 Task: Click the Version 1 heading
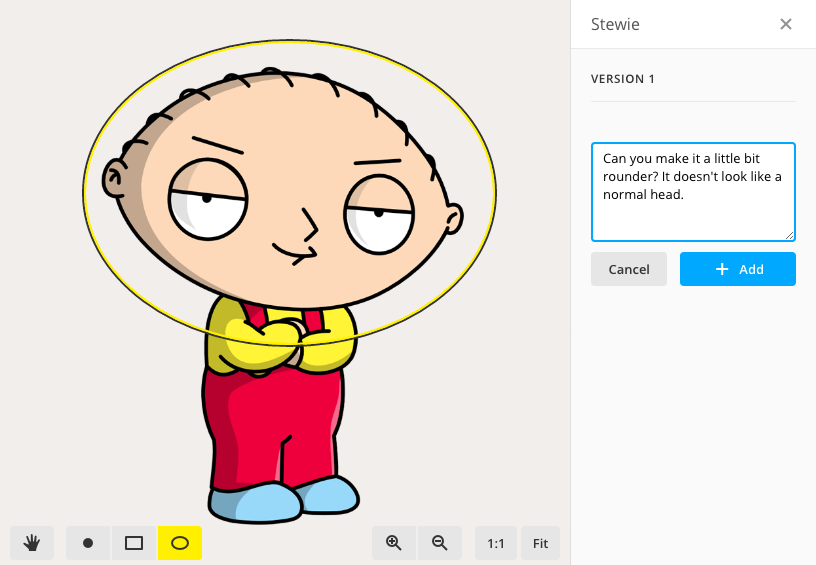[622, 79]
